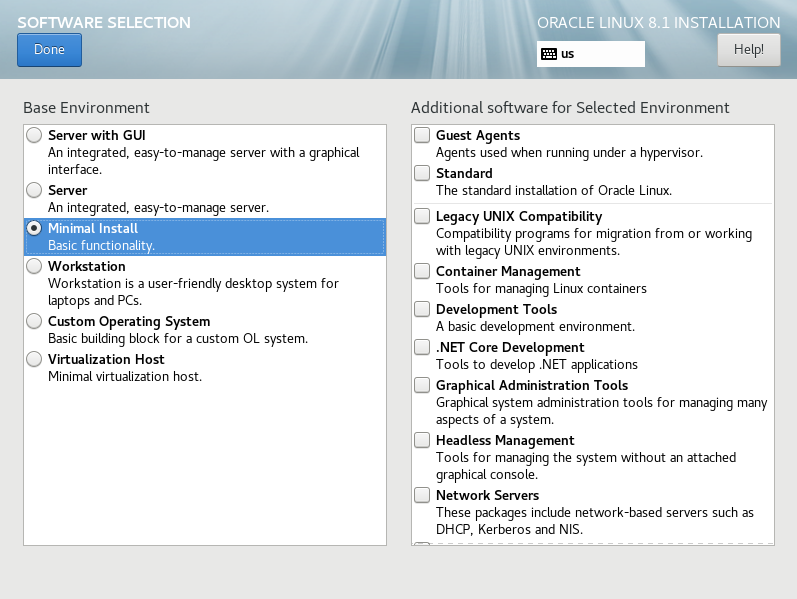Tick the Standard checkbox
The width and height of the screenshot is (797, 599).
(x=422, y=173)
